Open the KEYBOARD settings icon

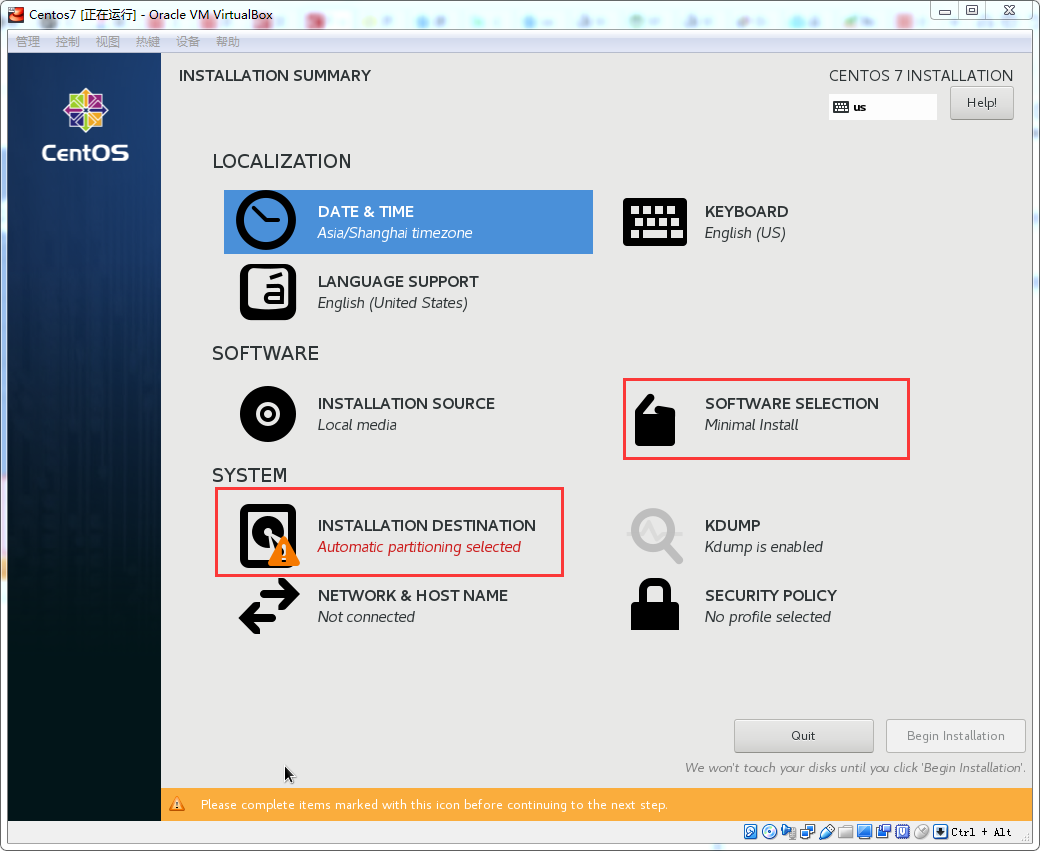pos(655,220)
